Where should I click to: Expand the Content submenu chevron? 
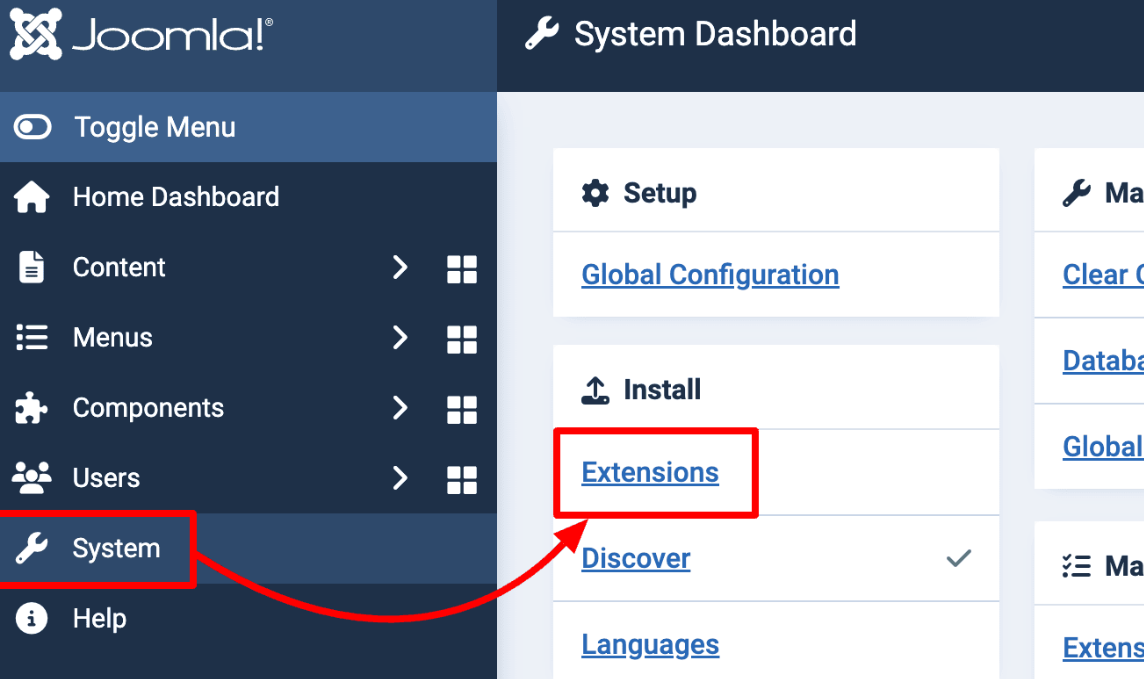pos(400,268)
